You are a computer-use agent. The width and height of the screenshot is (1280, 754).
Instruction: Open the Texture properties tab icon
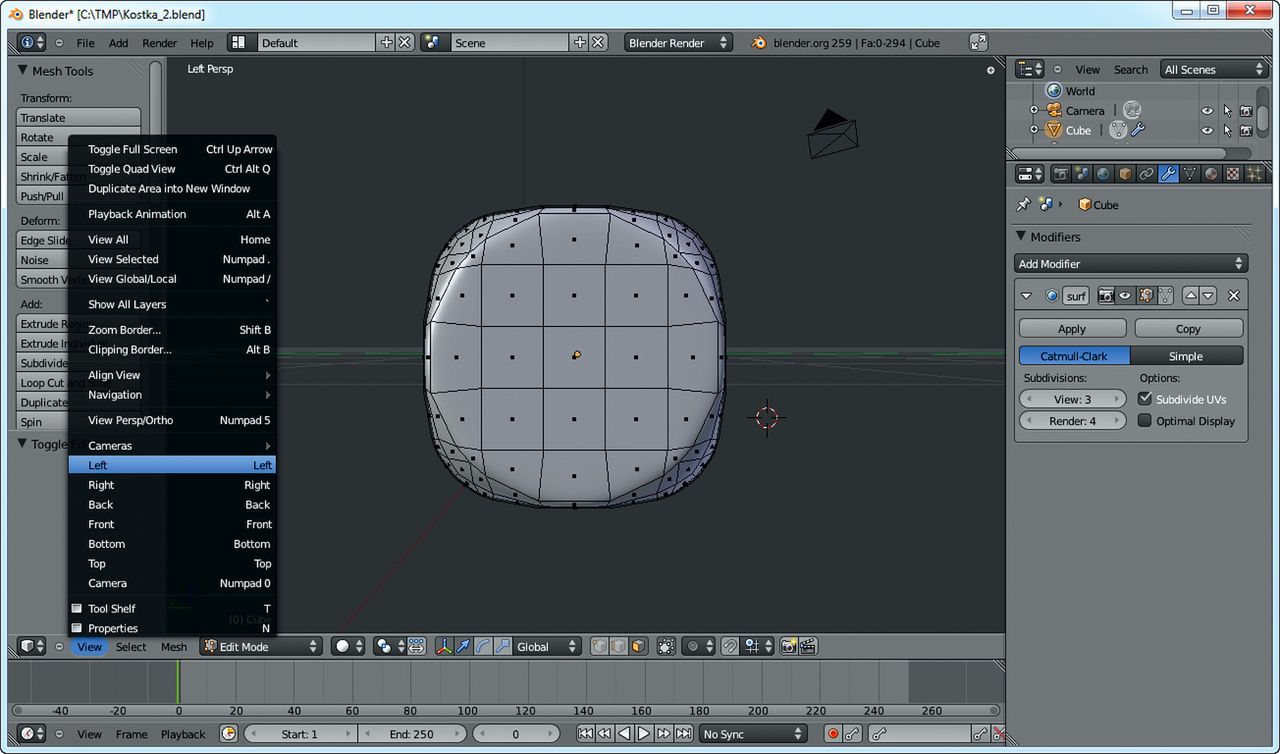[x=1232, y=174]
